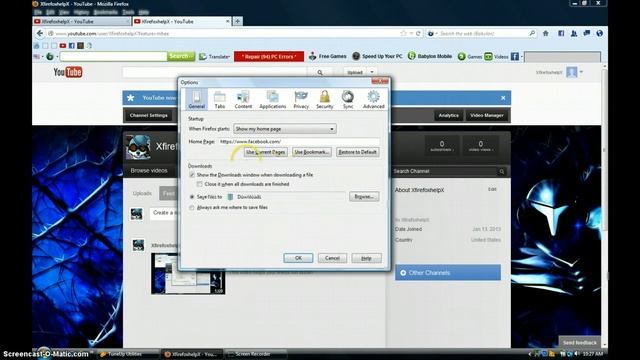Open the Screen Recorder taskbar item
The height and width of the screenshot is (360, 640).
click(x=255, y=354)
